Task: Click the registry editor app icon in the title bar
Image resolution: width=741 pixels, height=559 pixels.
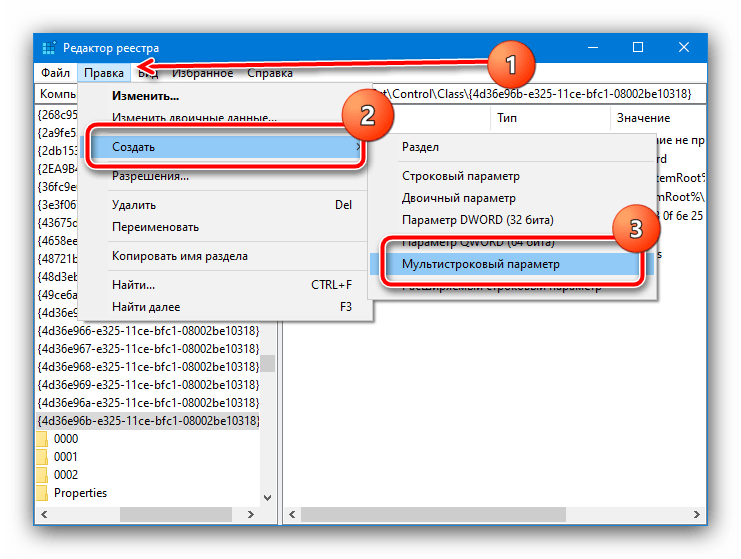Action: pos(49,48)
